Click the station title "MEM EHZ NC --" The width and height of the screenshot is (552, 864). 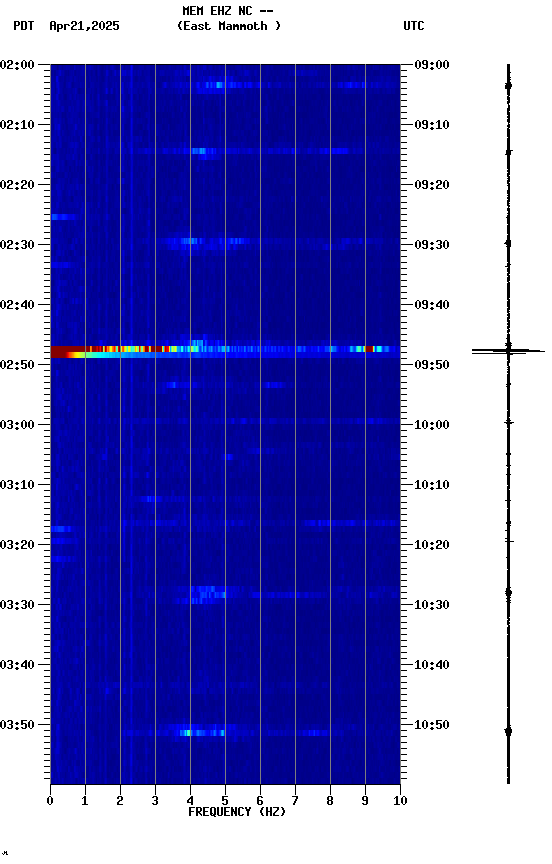[228, 11]
